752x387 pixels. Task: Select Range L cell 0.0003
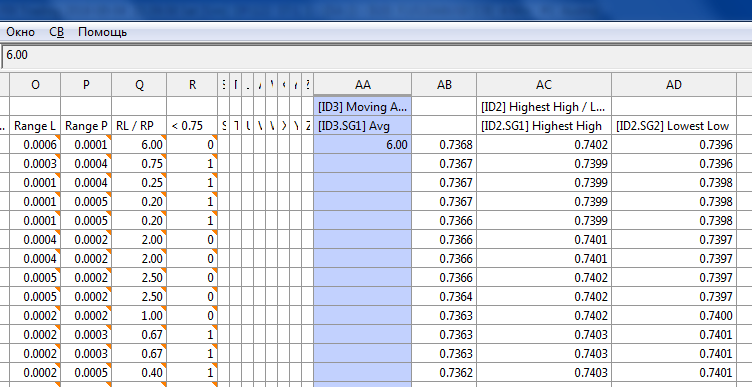(x=35, y=164)
